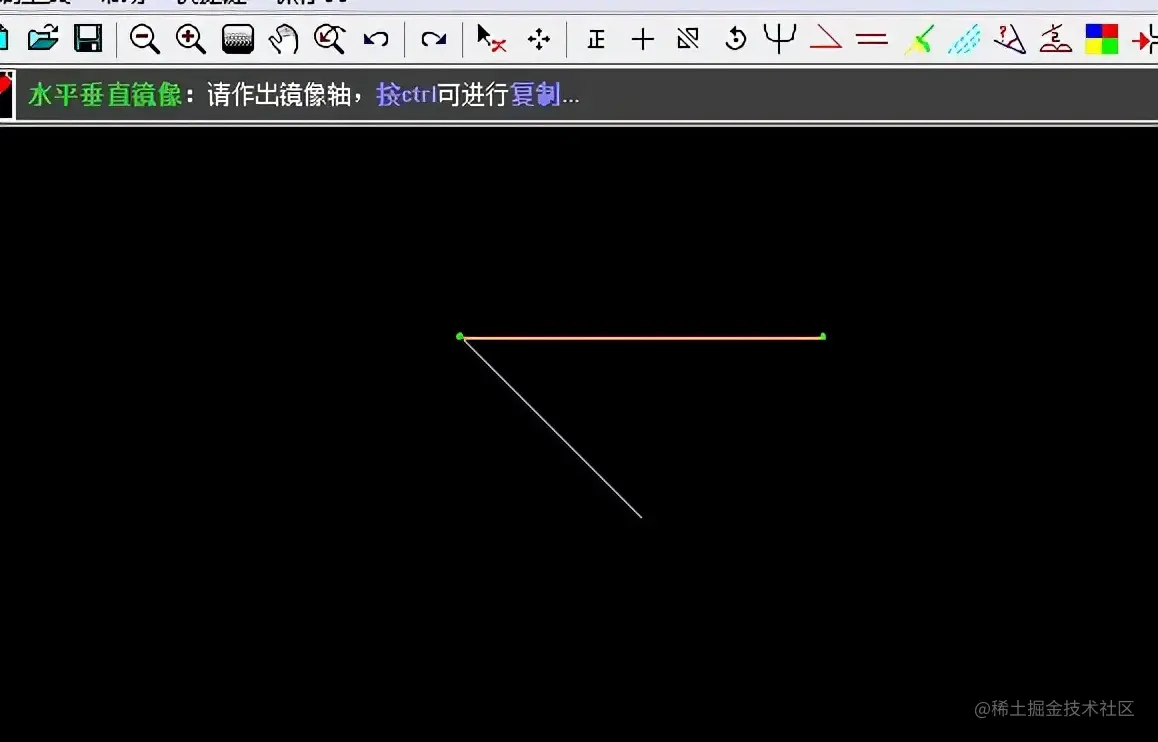Save the drawing with the floppy disk icon
The width and height of the screenshot is (1158, 742).
(x=89, y=38)
